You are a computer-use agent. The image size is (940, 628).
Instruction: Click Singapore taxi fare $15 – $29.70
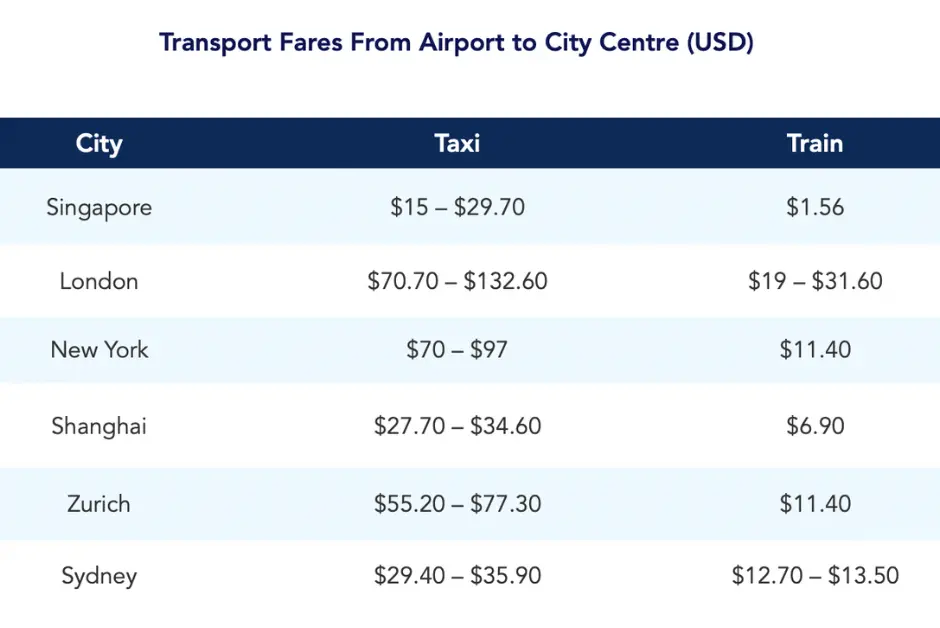pos(457,207)
